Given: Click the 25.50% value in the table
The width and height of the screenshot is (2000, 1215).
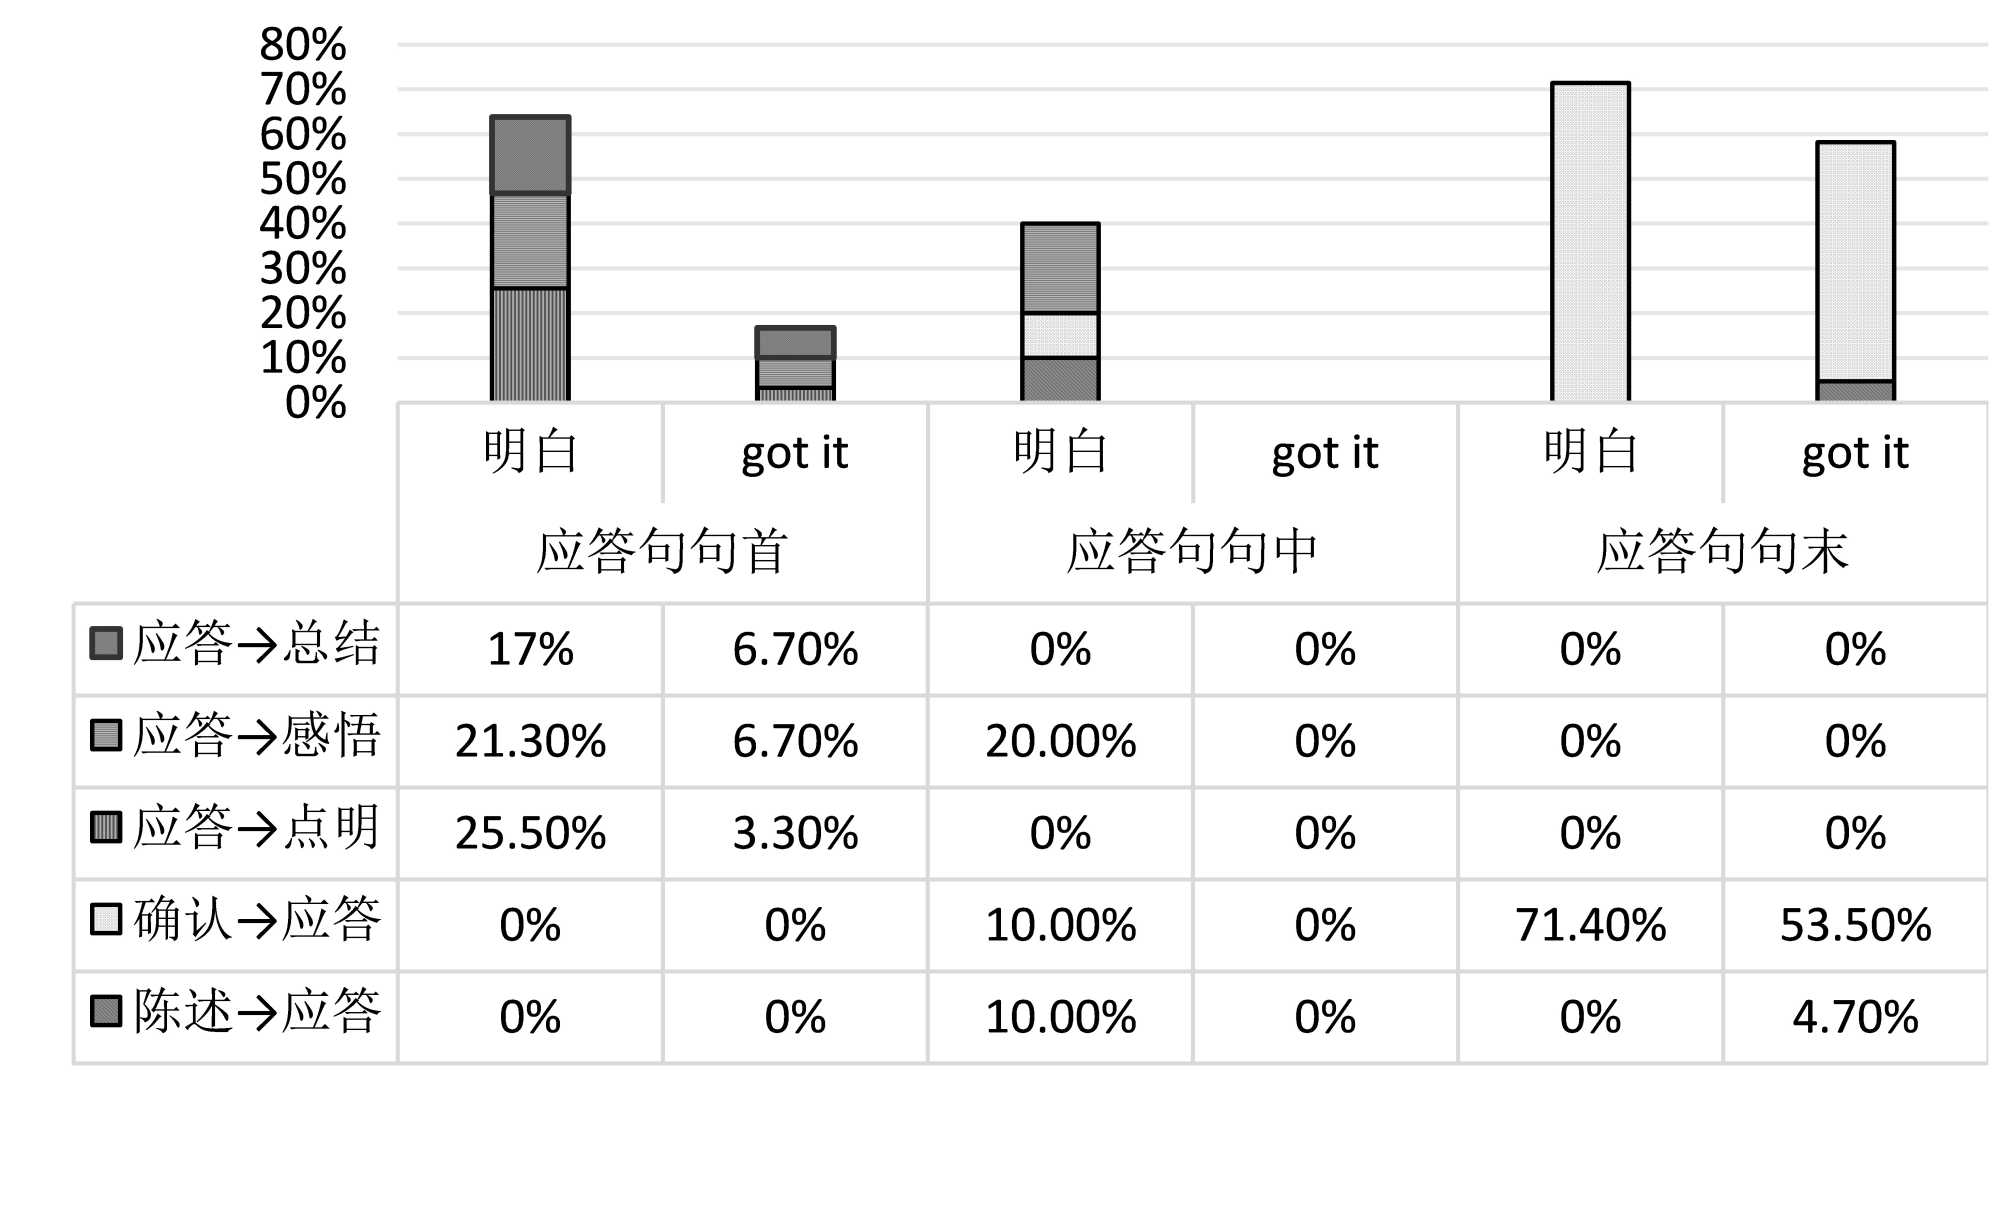Looking at the screenshot, I should coord(530,833).
